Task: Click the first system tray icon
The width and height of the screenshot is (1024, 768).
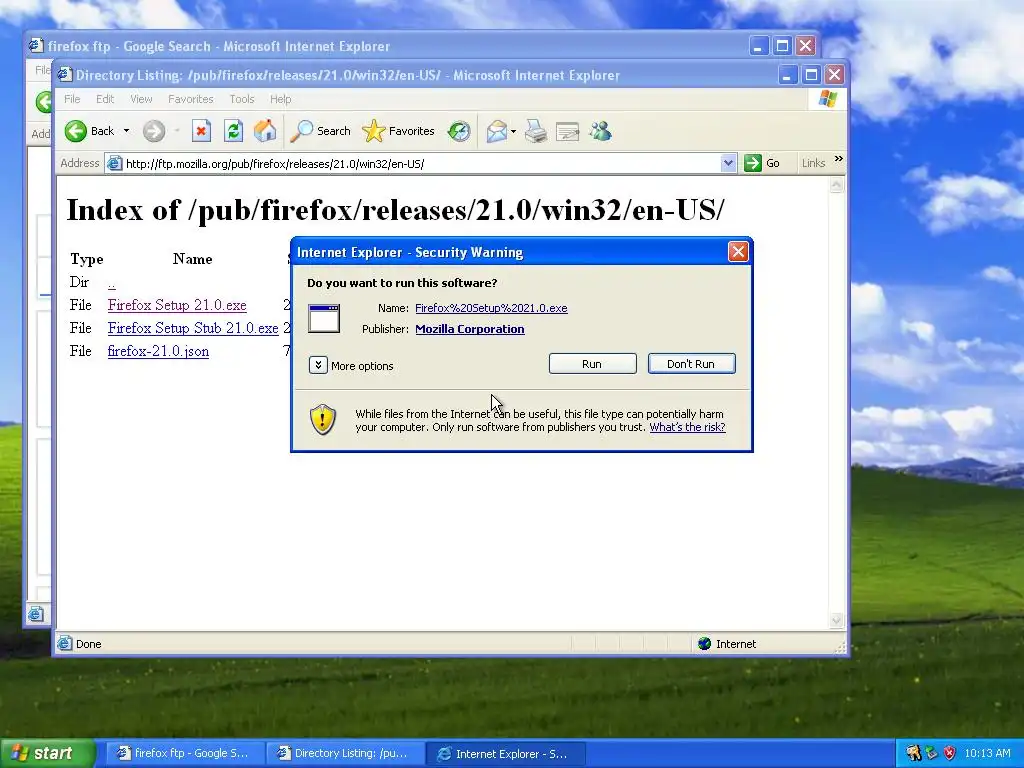Action: click(x=913, y=753)
